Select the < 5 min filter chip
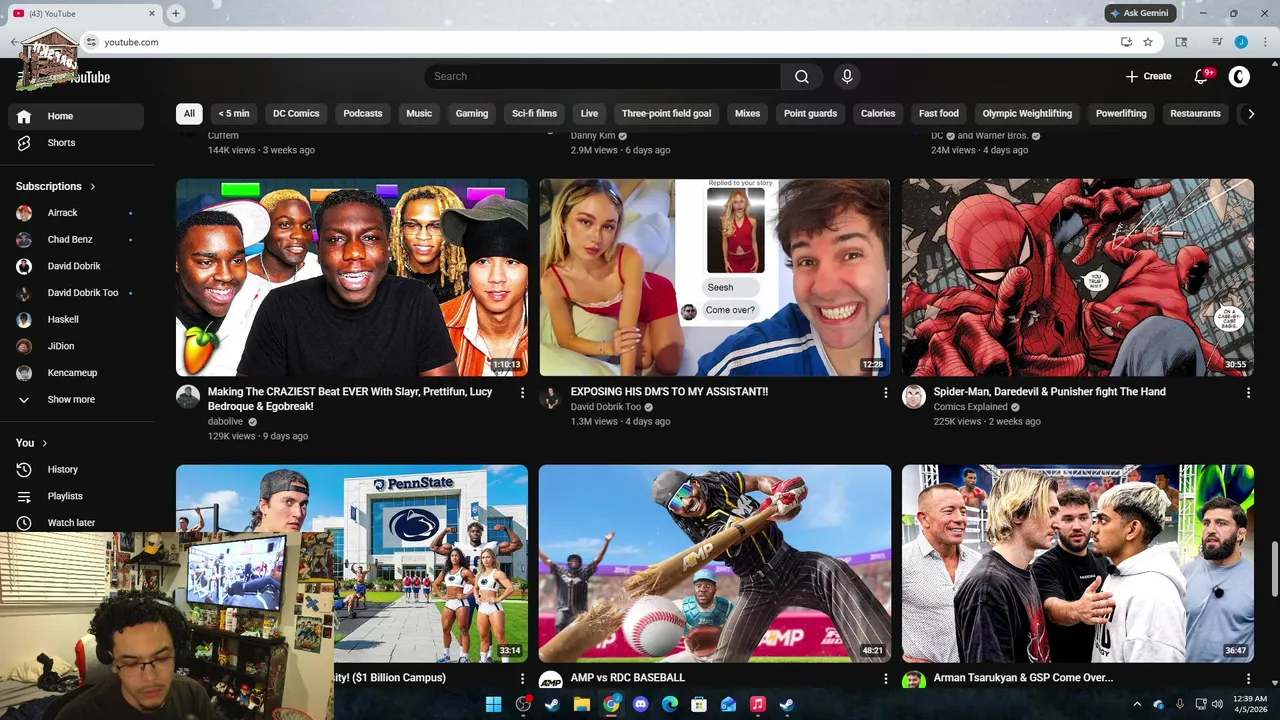1280x720 pixels. point(234,114)
